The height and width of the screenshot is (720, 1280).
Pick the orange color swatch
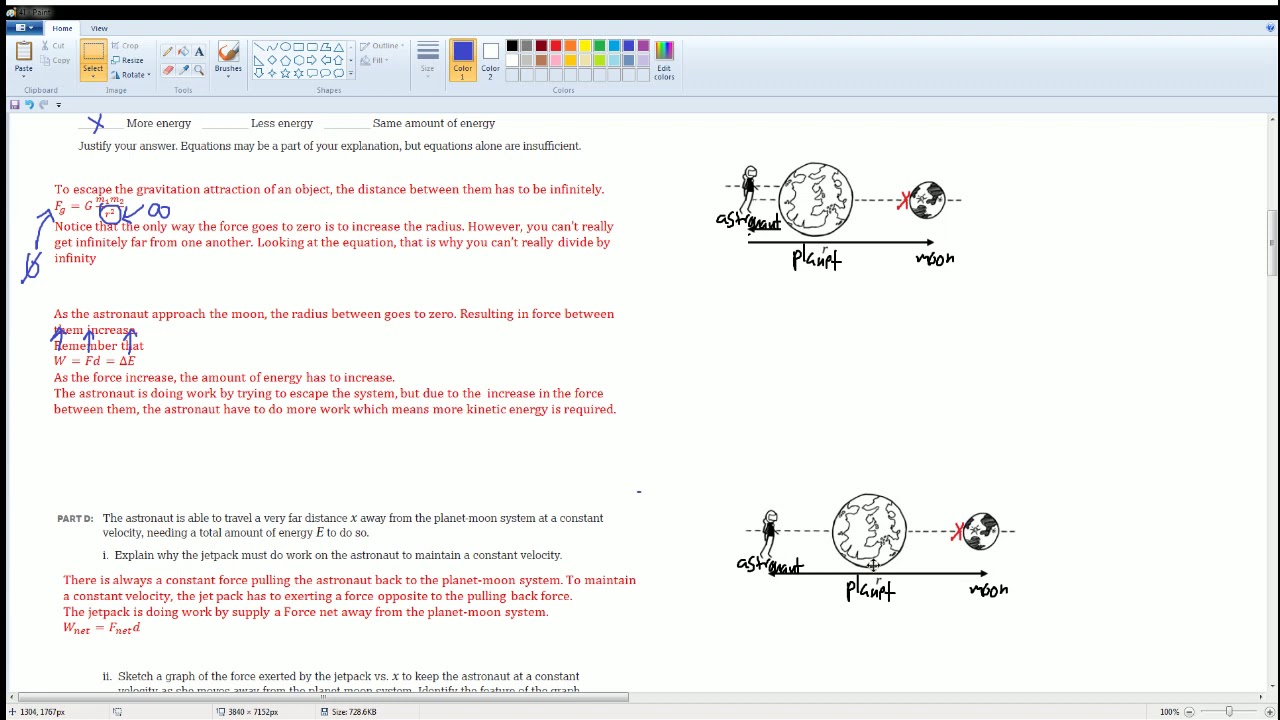coord(570,45)
